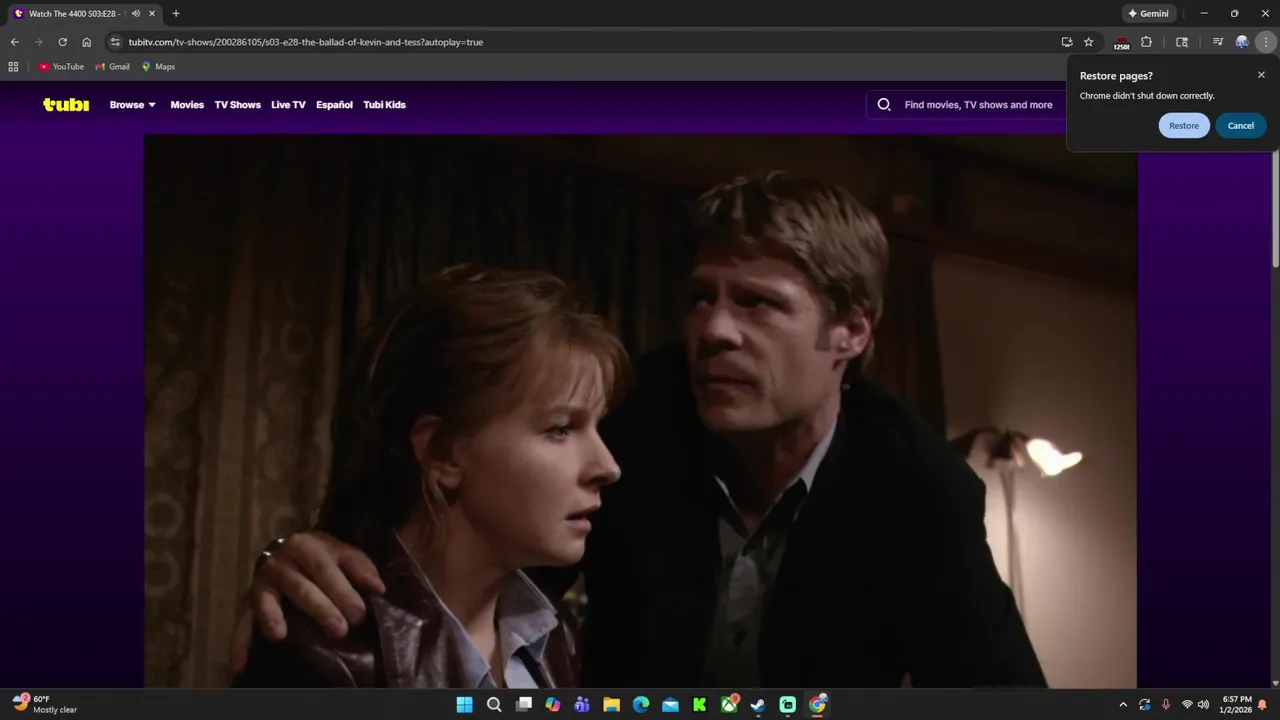Image resolution: width=1280 pixels, height=720 pixels.
Task: Open Steam from the taskbar
Action: point(759,705)
